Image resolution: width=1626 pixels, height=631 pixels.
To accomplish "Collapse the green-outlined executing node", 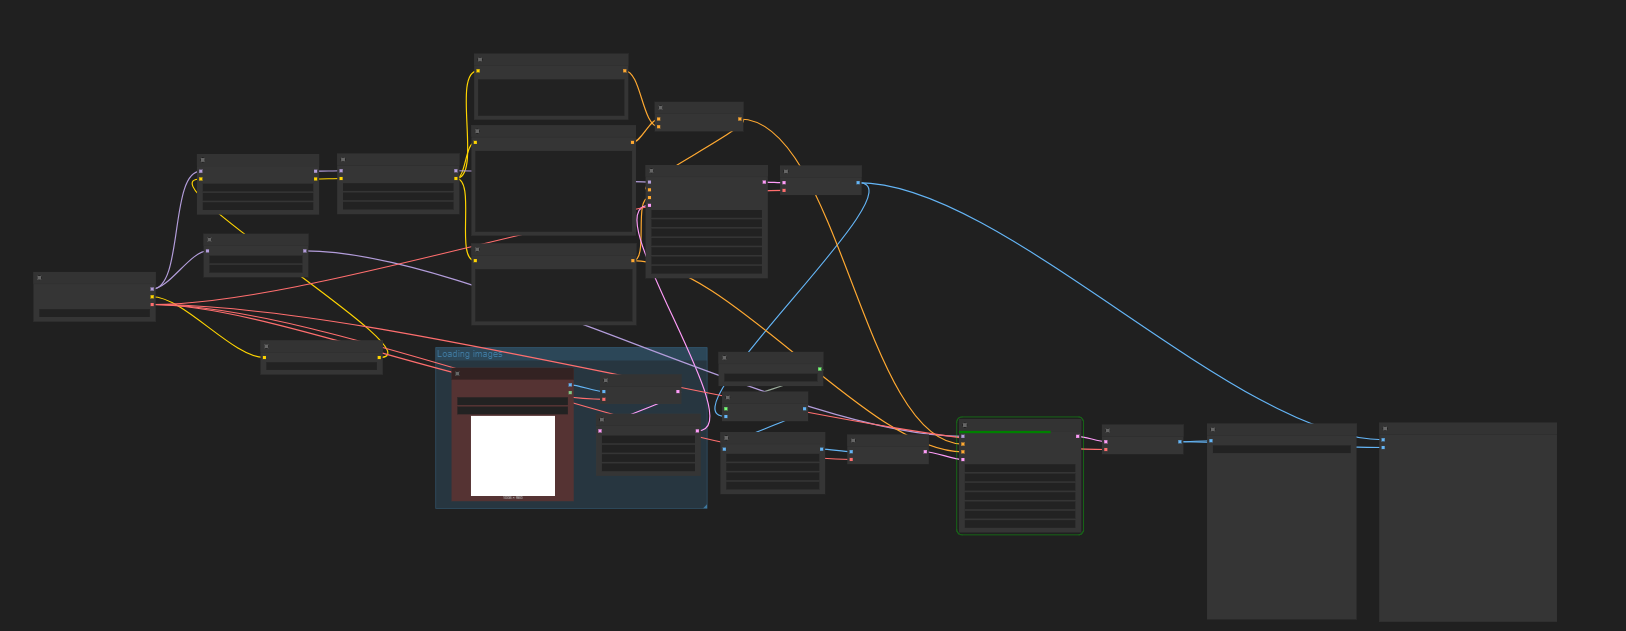I will [965, 426].
